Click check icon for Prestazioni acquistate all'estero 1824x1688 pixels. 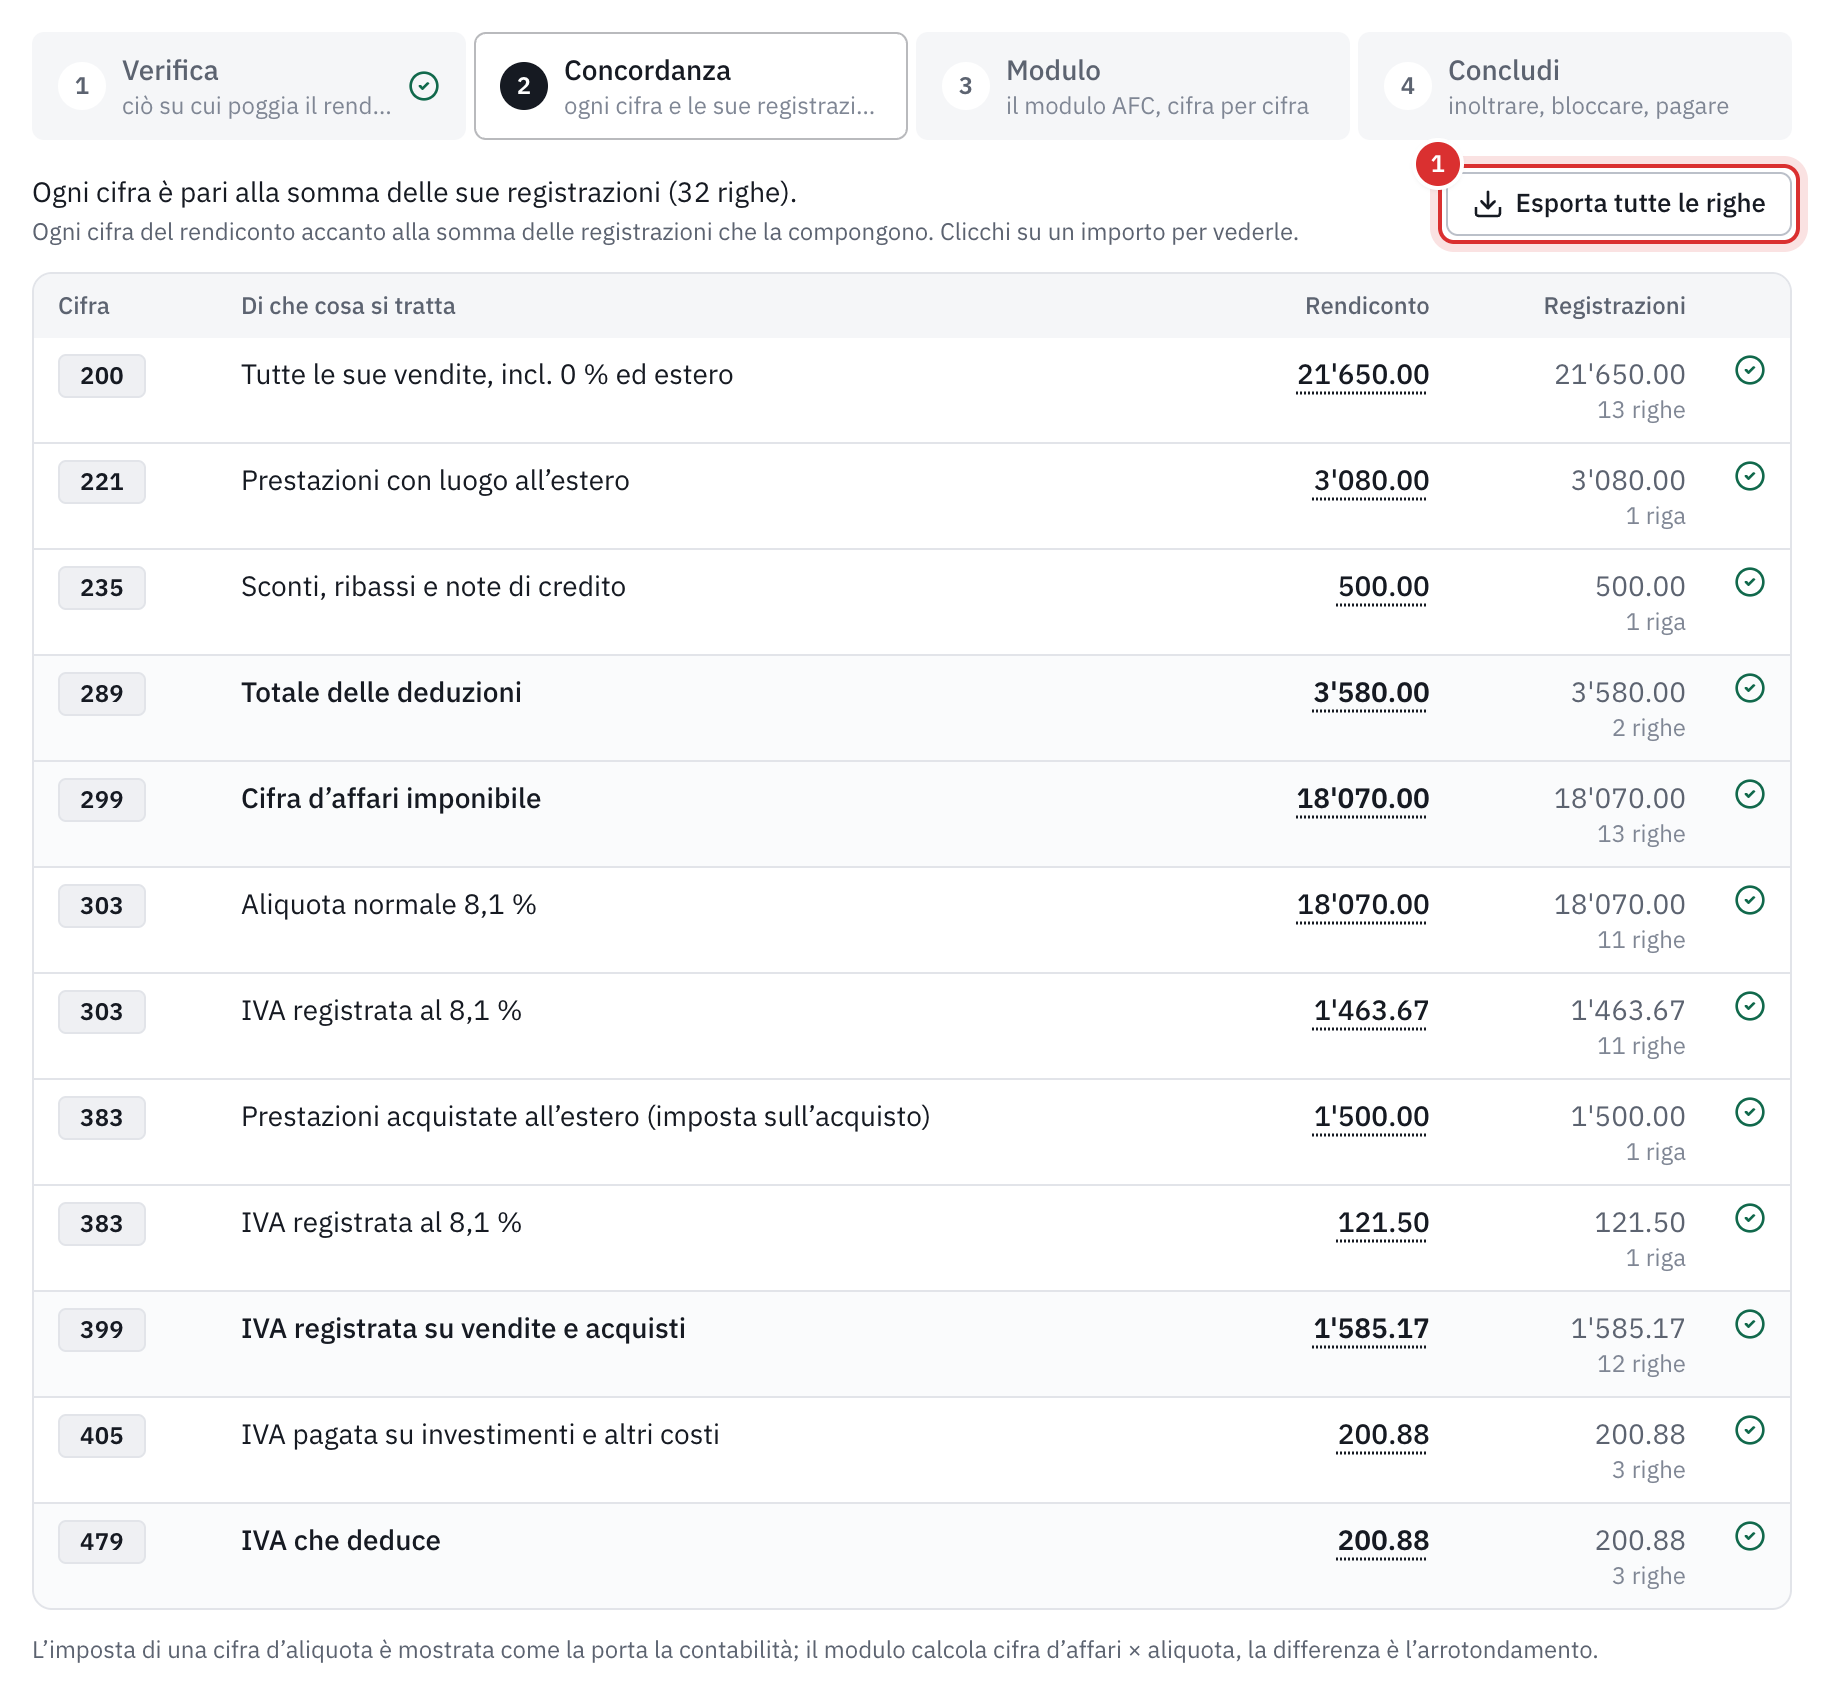click(x=1750, y=1113)
